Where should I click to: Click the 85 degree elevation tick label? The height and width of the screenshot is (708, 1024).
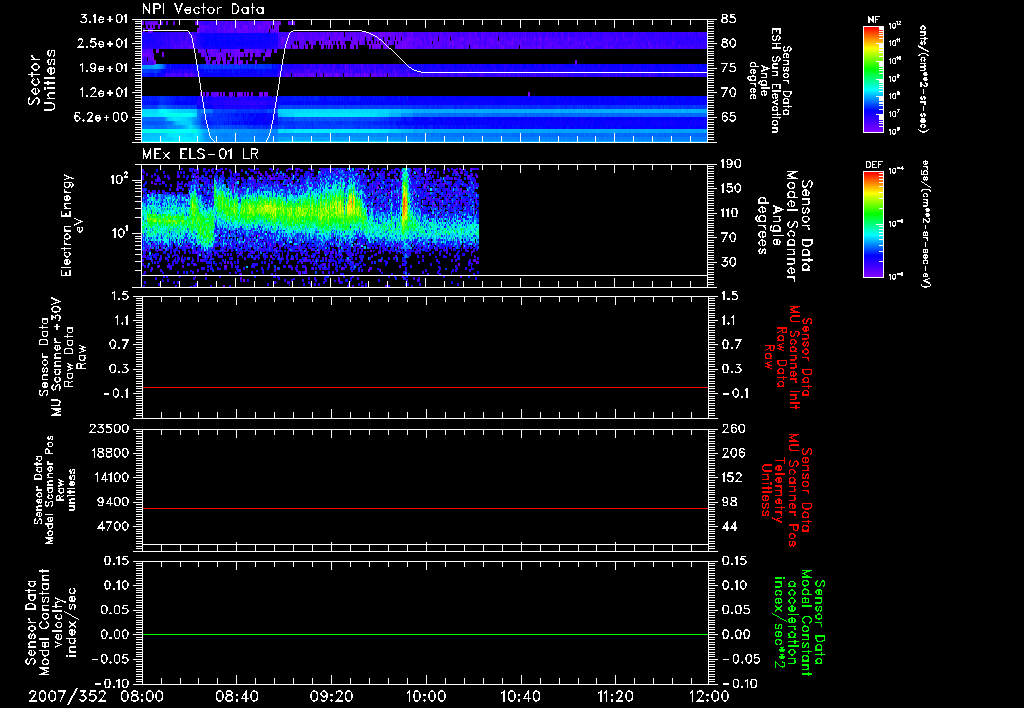729,18
